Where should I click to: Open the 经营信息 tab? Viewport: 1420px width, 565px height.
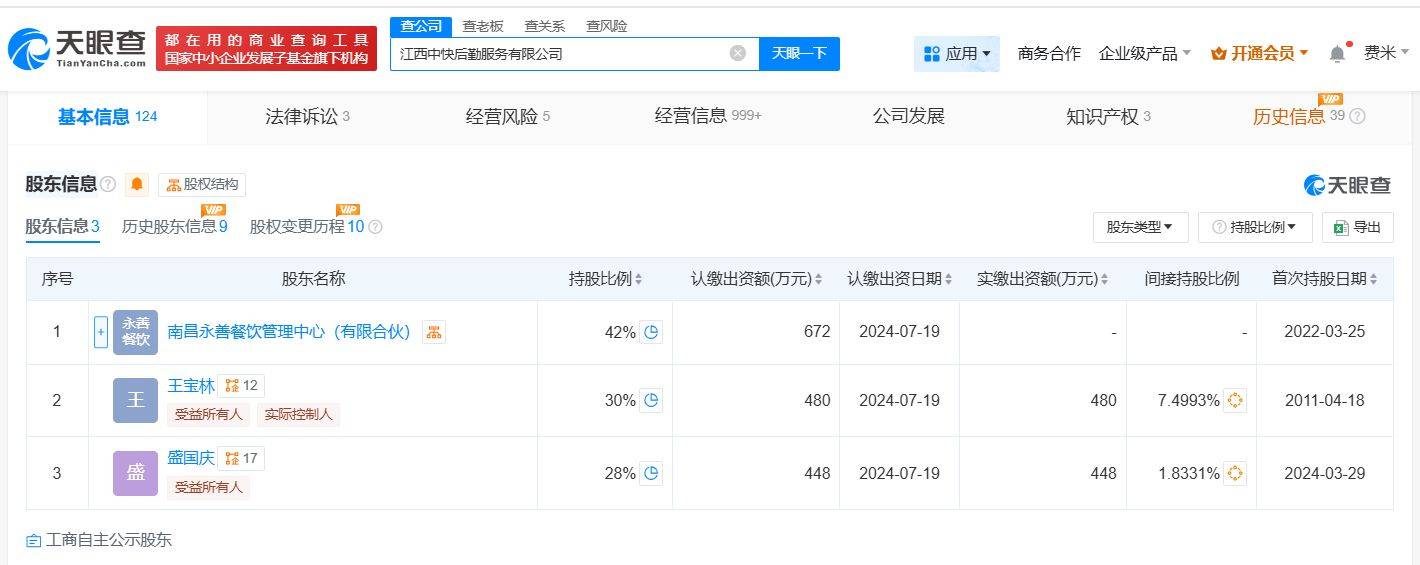[x=708, y=117]
